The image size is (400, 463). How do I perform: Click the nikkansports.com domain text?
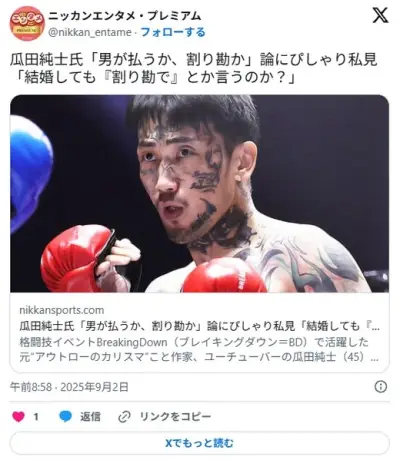[62, 310]
